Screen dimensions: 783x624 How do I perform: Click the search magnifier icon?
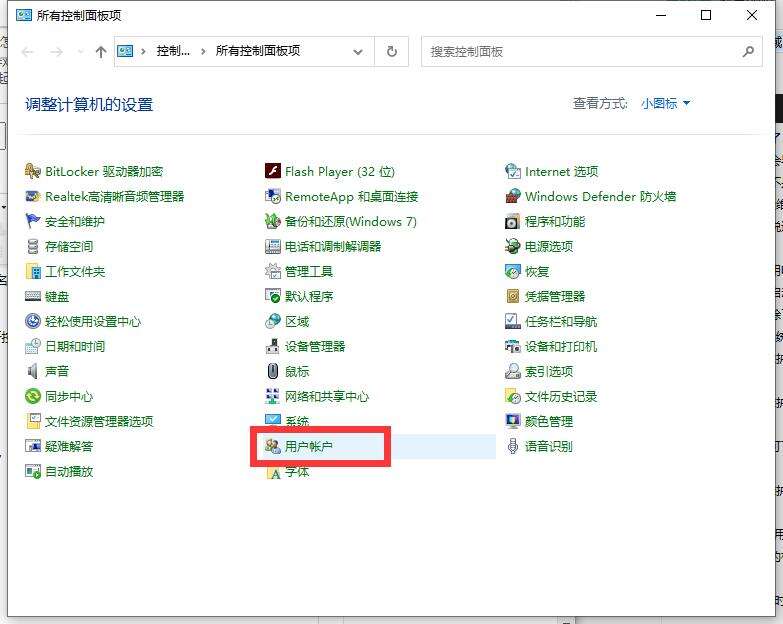pos(748,51)
